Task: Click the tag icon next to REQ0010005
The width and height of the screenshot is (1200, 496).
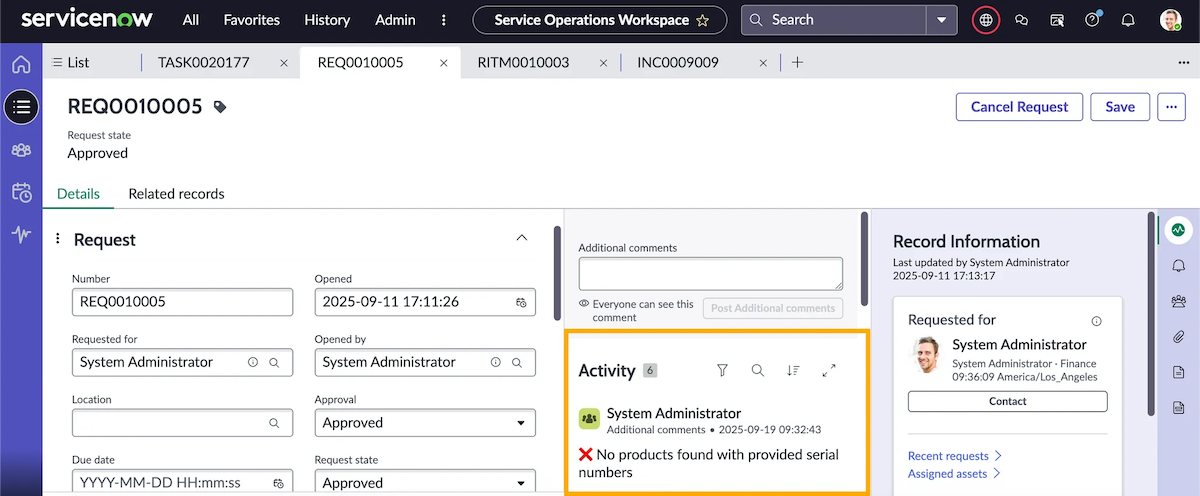Action: [220, 107]
